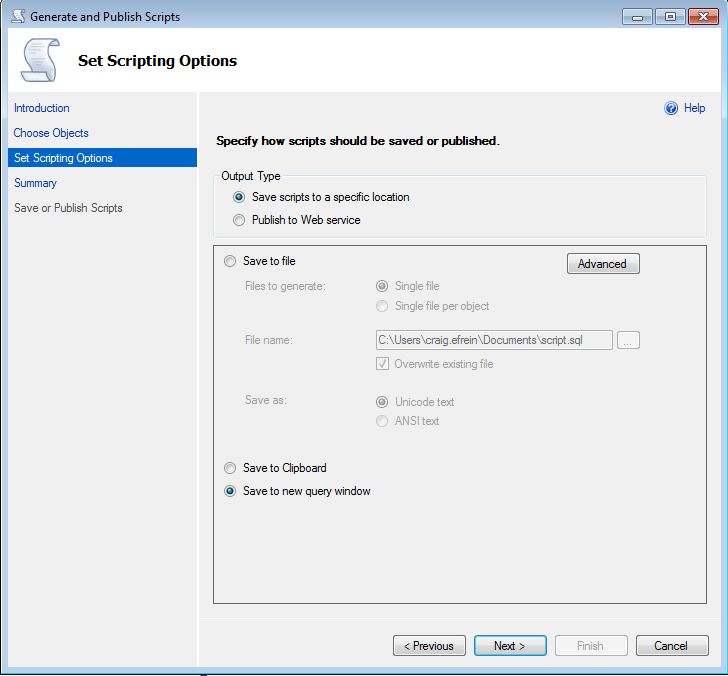Viewport: 728px width, 676px height.
Task: Click the 'Files to generate:' label
Action: [285, 286]
